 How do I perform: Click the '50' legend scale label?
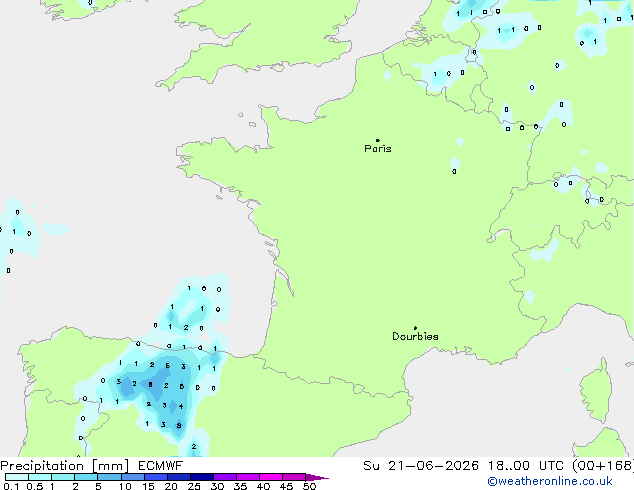(309, 486)
